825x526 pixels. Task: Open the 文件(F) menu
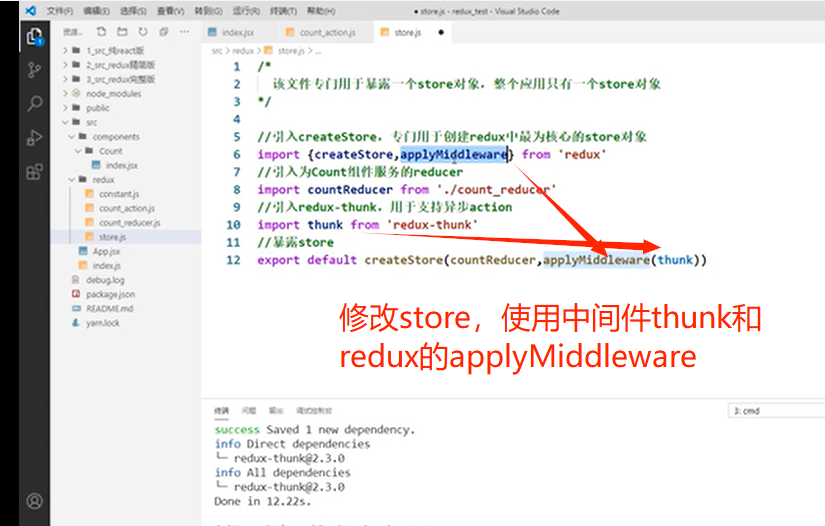(x=59, y=11)
